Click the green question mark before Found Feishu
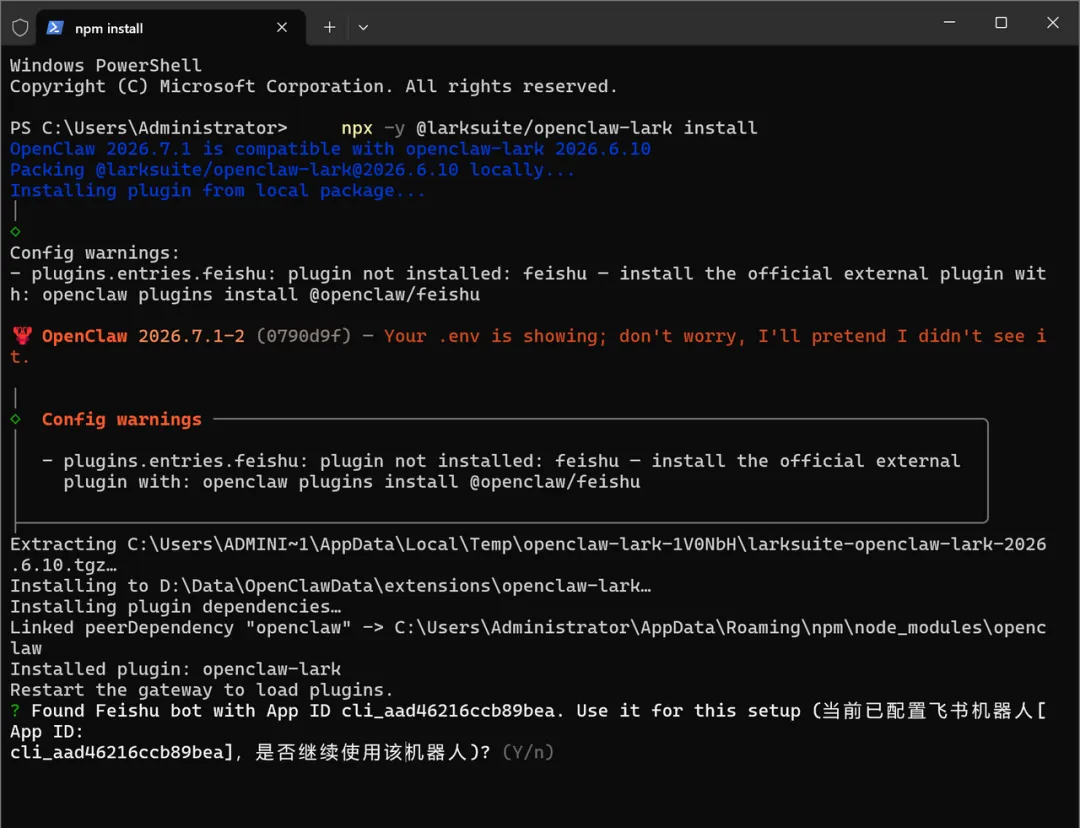The width and height of the screenshot is (1080, 828). pos(15,711)
